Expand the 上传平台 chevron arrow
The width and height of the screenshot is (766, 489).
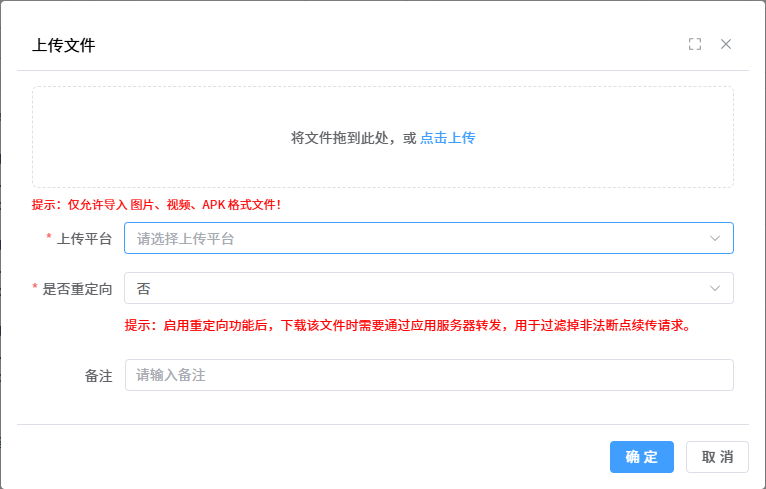coord(715,238)
